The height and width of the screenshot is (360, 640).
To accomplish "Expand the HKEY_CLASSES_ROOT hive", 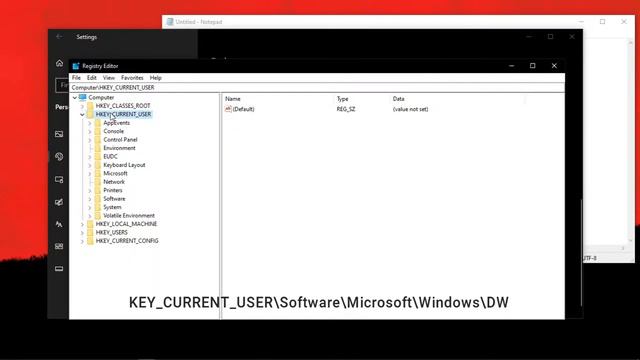I will click(x=82, y=106).
